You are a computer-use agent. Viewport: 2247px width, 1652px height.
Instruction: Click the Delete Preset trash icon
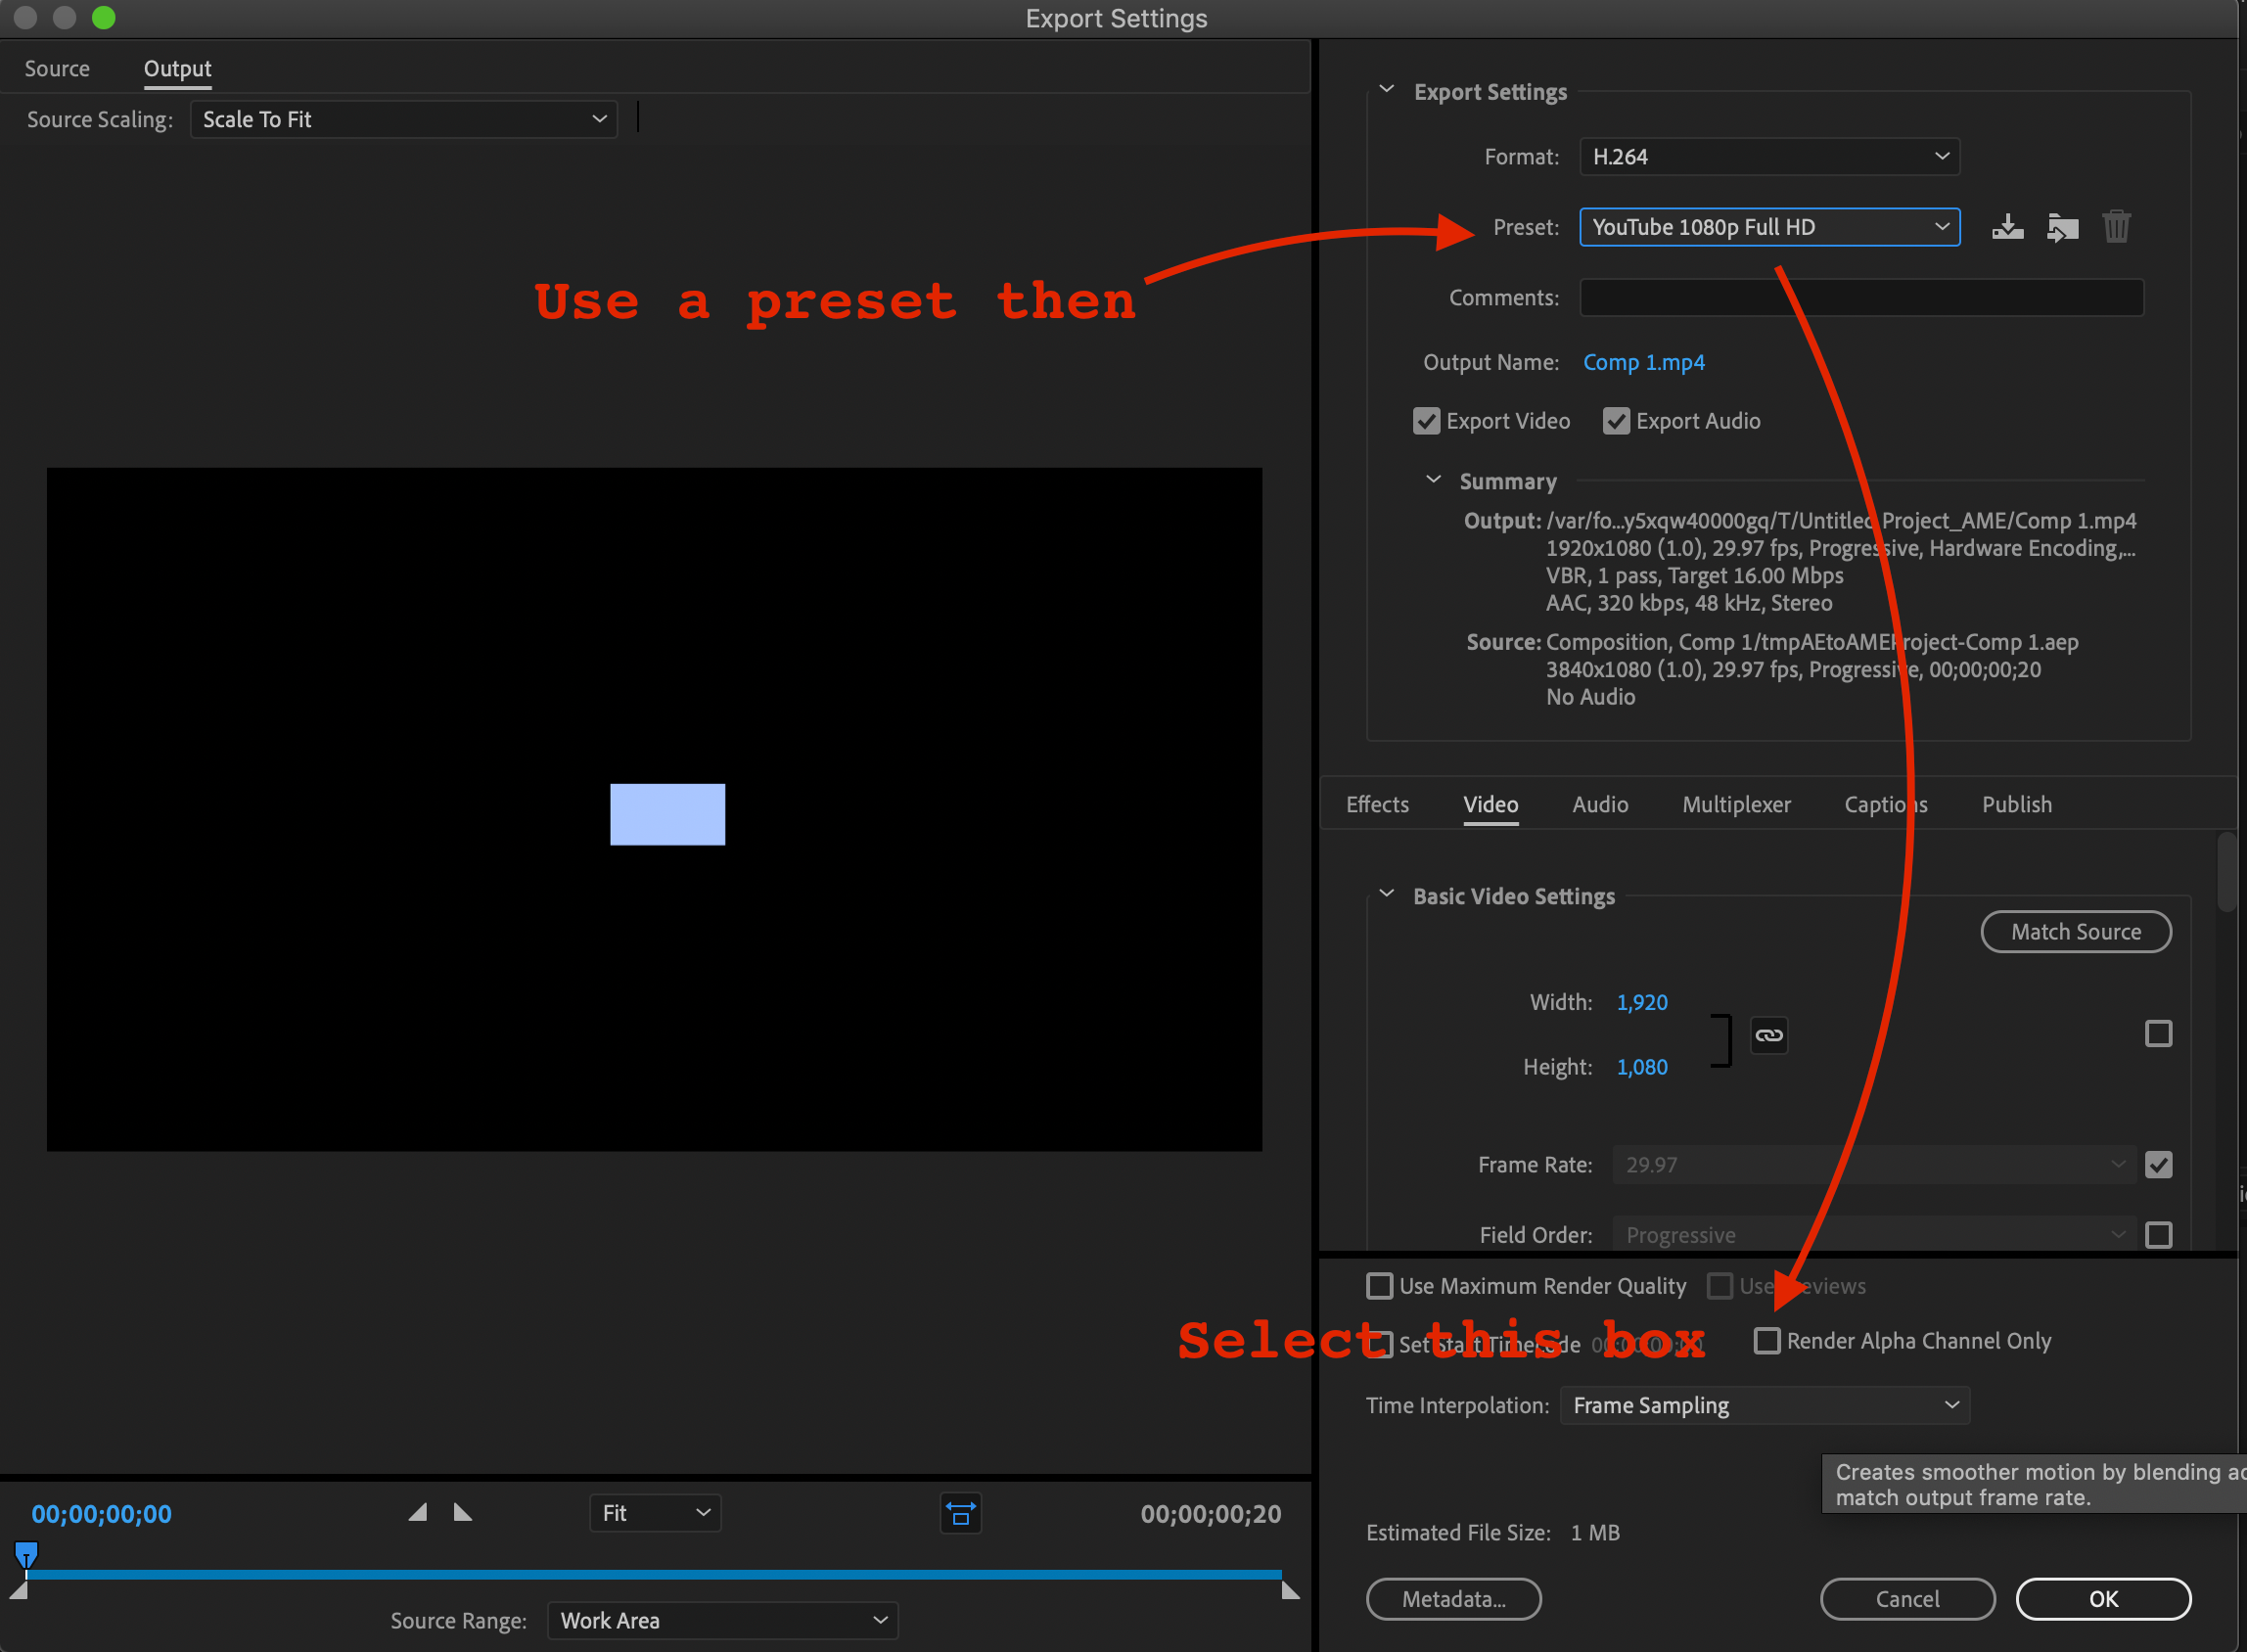tap(2116, 227)
